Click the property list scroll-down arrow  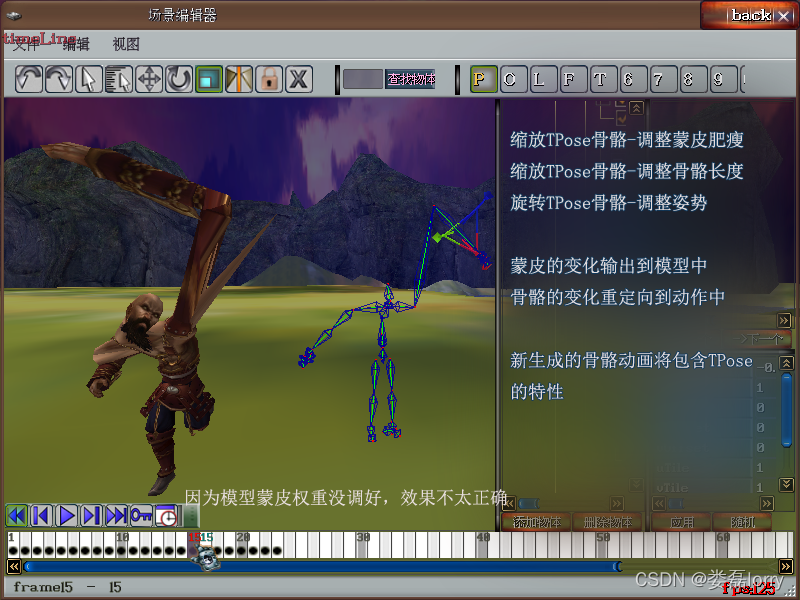tap(786, 484)
